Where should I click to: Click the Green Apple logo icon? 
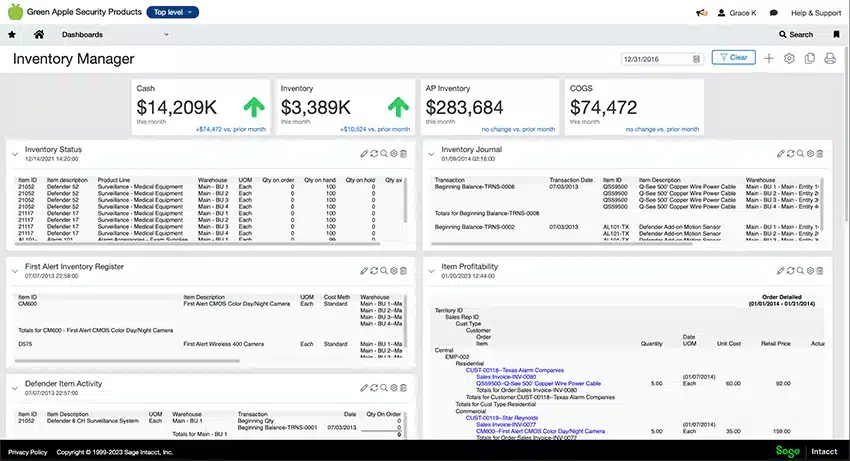(15, 11)
